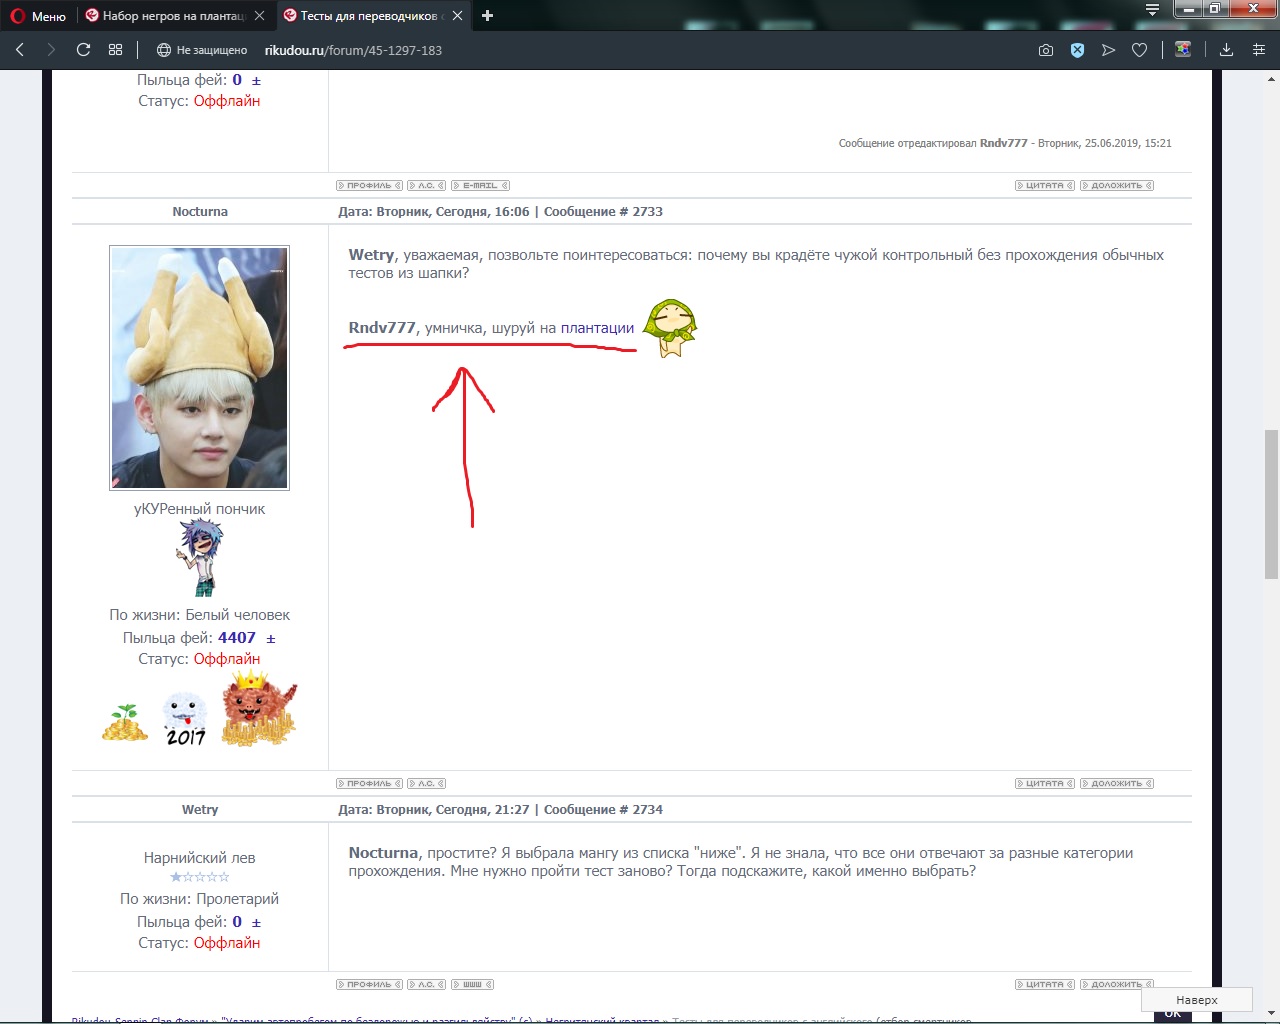Viewport: 1280px width, 1024px height.
Task: Click ДОЛОЖИТЬ button under Rndv777's post
Action: (x=1117, y=186)
